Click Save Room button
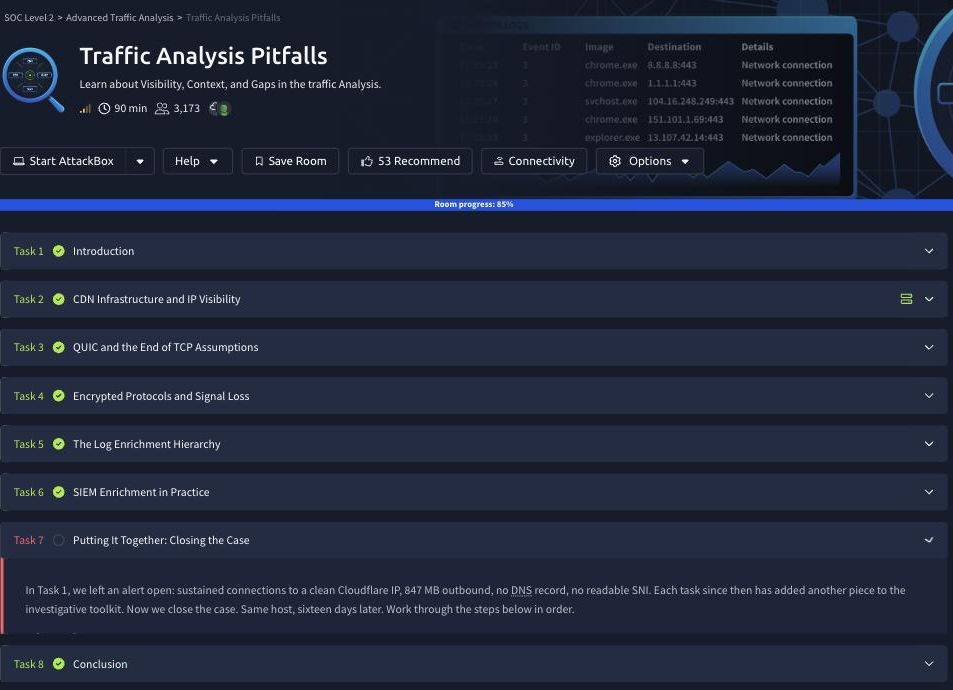 click(291, 161)
